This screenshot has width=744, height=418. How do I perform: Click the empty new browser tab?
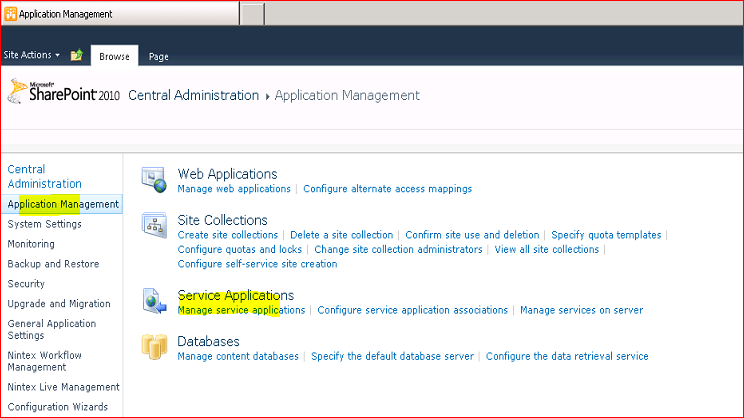[x=252, y=13]
